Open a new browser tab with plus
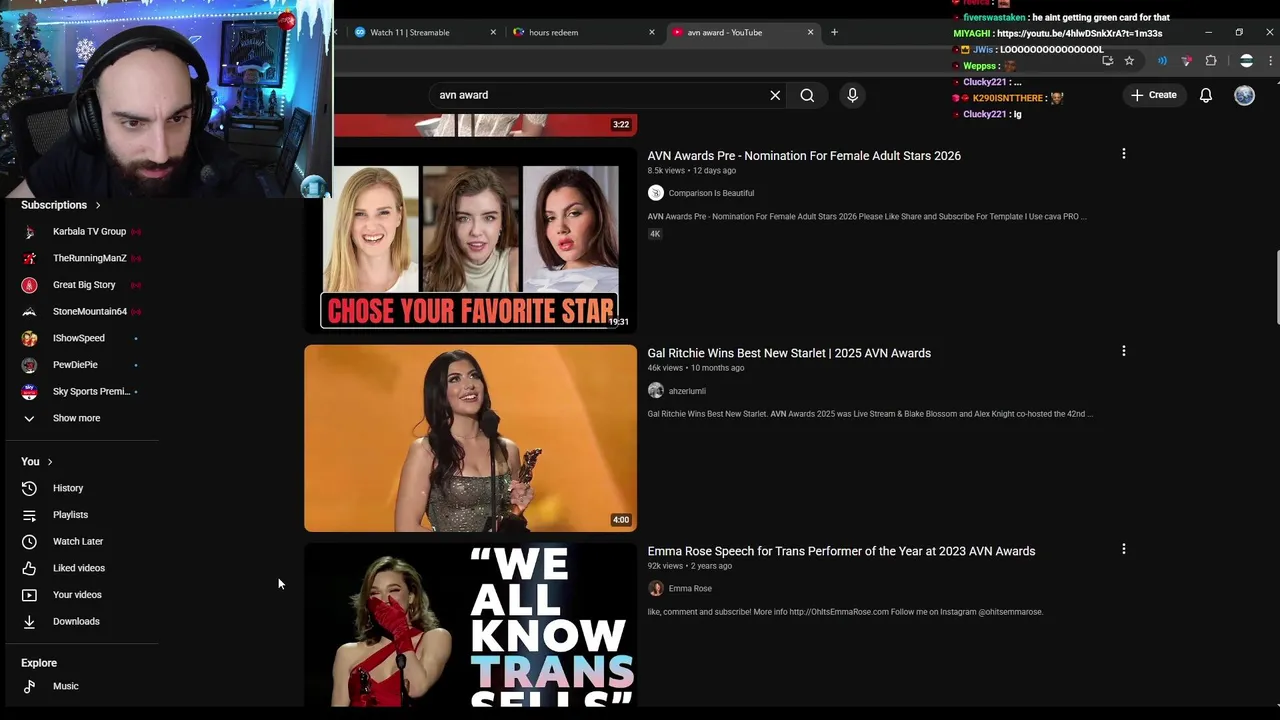Image resolution: width=1280 pixels, height=720 pixels. pos(834,32)
